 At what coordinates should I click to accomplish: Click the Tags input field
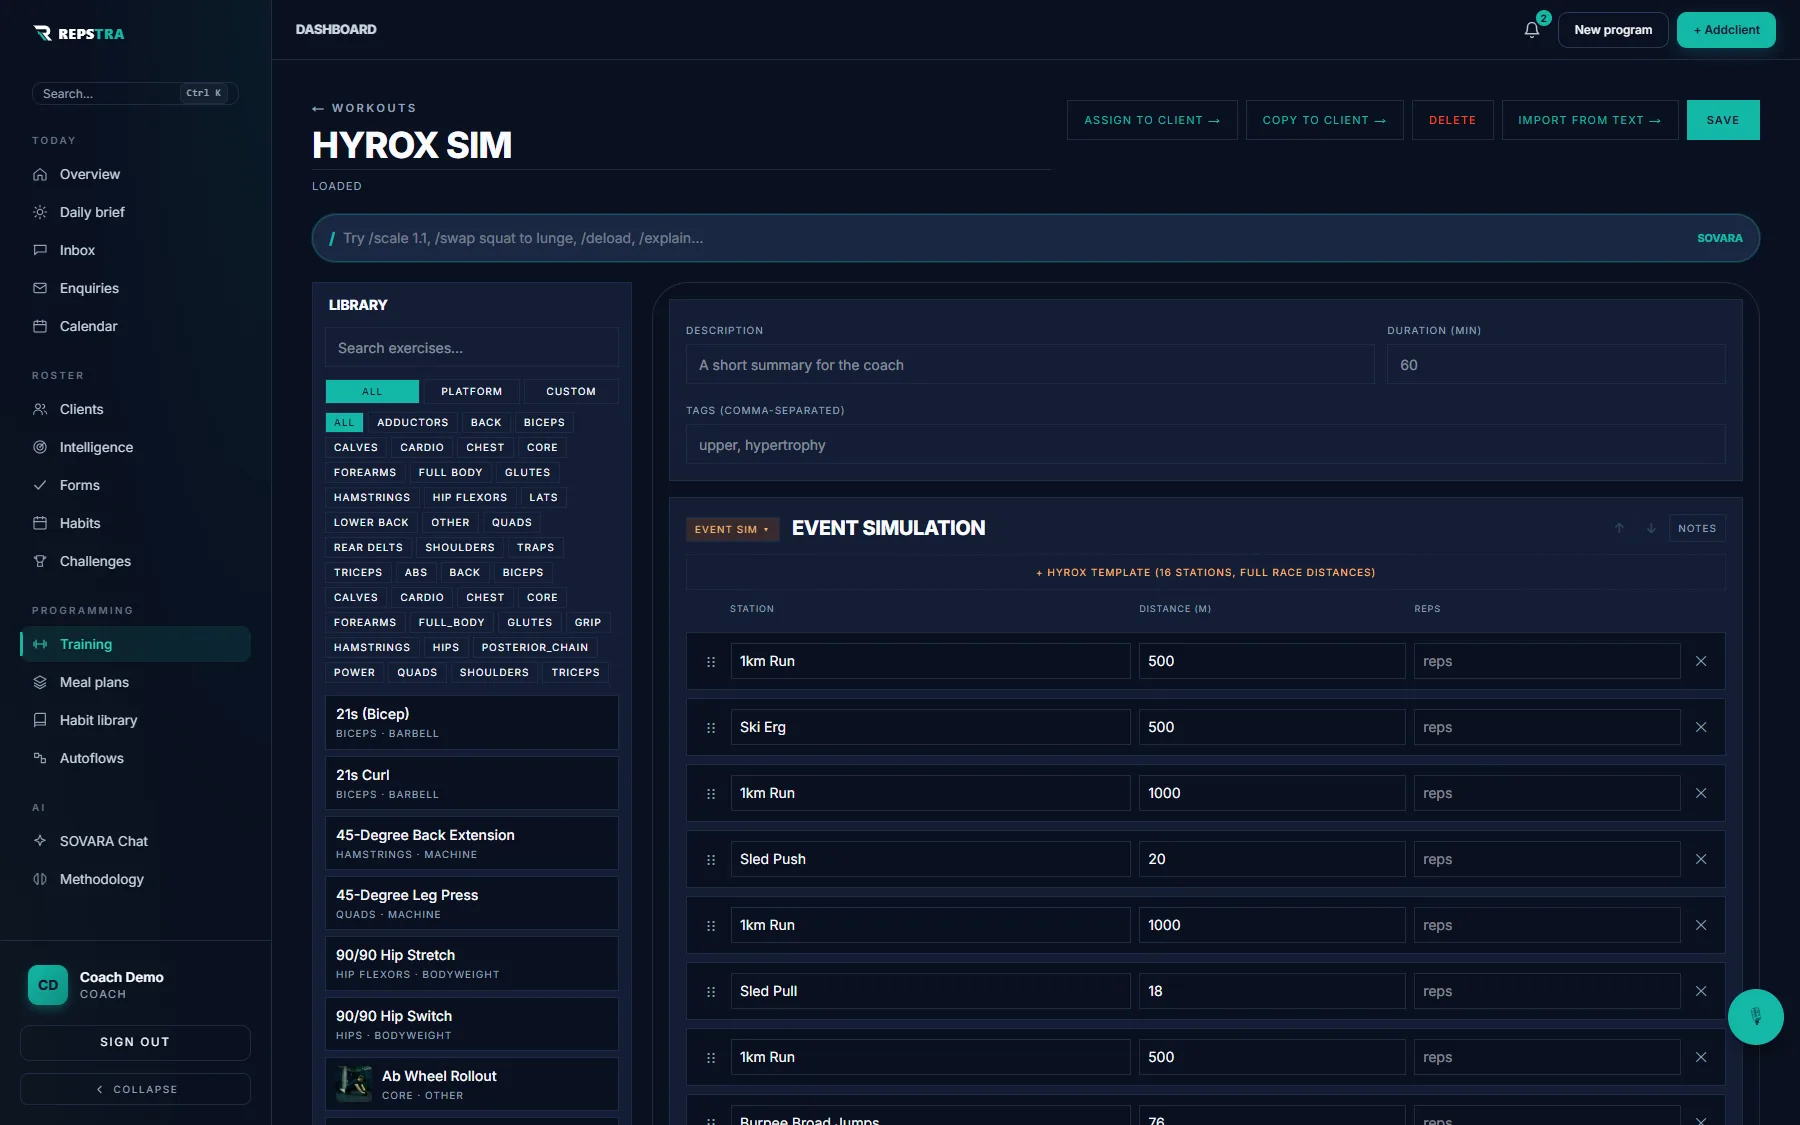tap(1205, 445)
